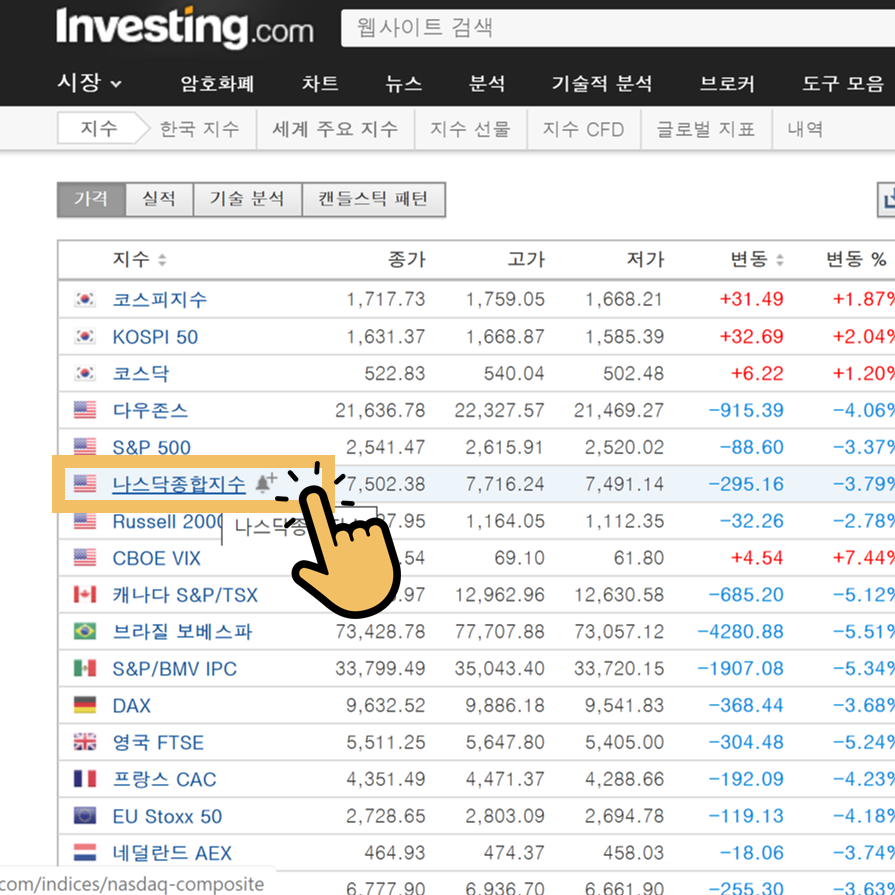Click CBOE VIX change value +4.54
The height and width of the screenshot is (895, 895).
(x=757, y=558)
